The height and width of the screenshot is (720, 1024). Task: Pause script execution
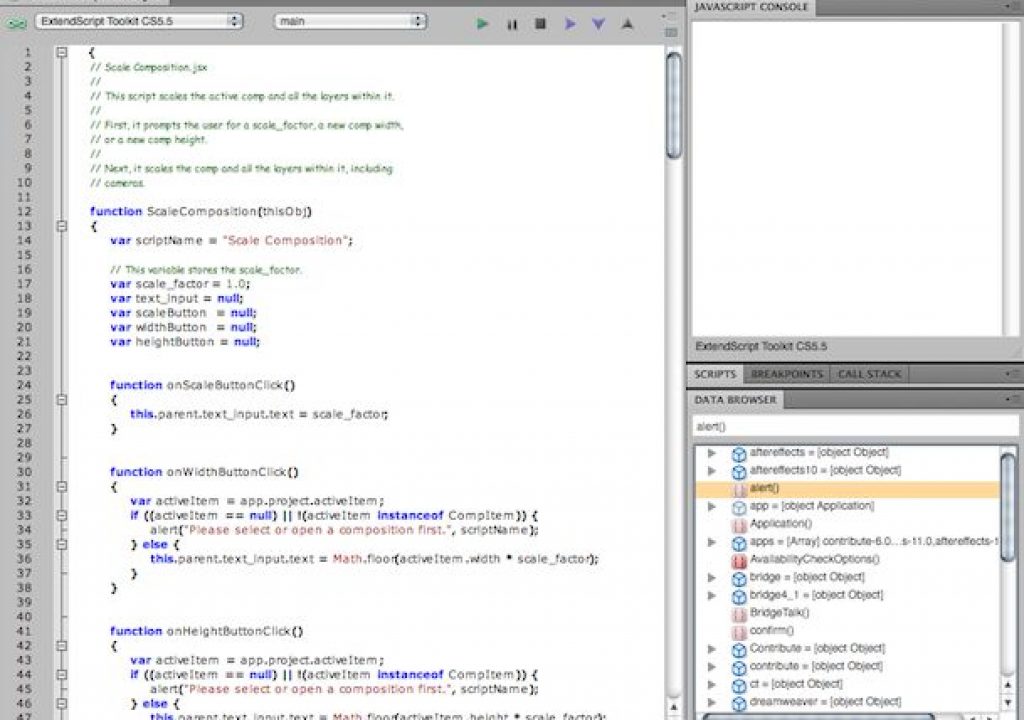[512, 25]
